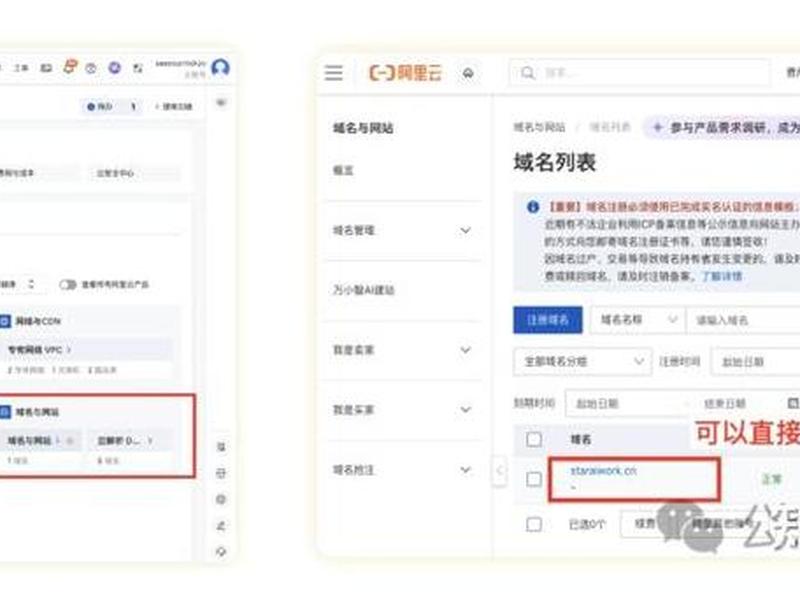
Task: Click the blue icon beside the 域名与网站 section heading
Action: (5, 412)
